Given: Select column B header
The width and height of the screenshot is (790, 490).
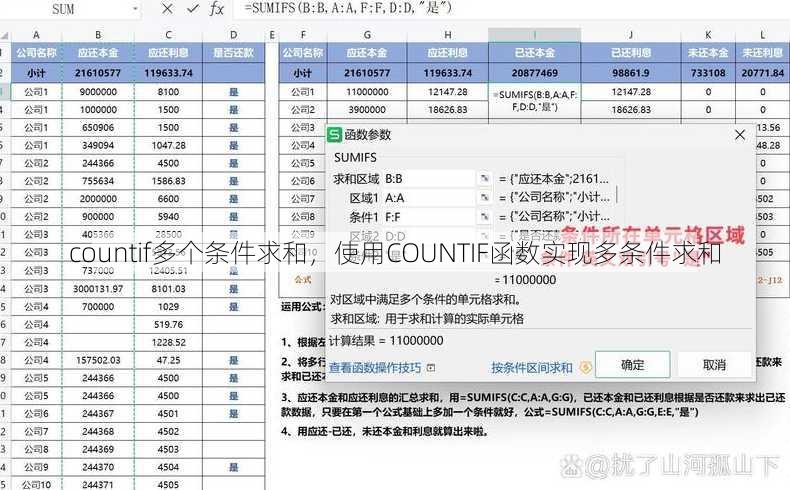Looking at the screenshot, I should pyautogui.click(x=98, y=35).
